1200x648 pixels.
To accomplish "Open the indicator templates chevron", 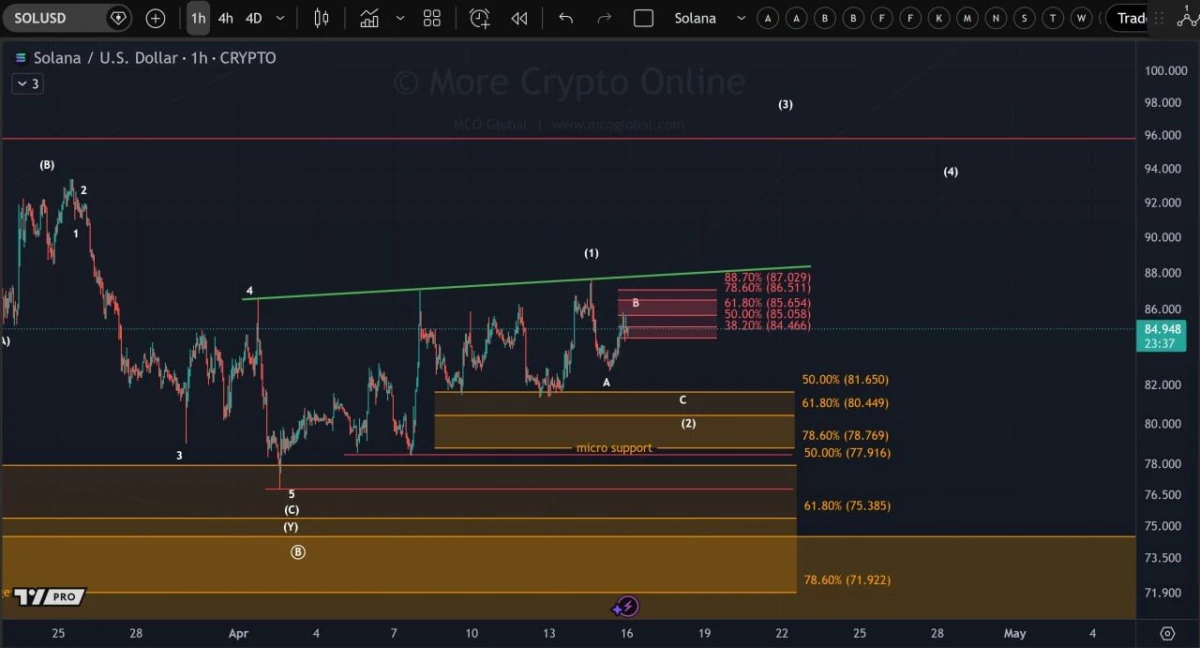I will [x=398, y=17].
